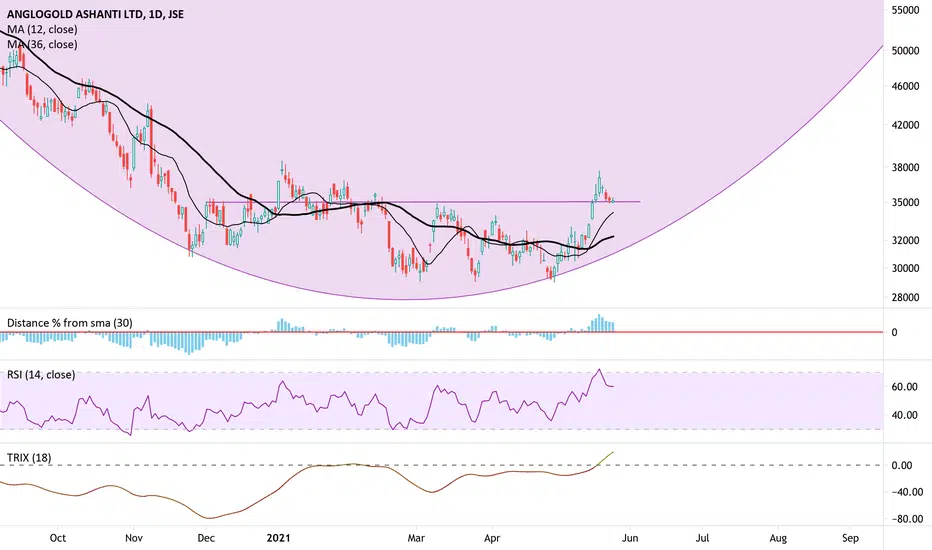
Task: Click the TRIX 0.00 axis value
Action: (902, 466)
